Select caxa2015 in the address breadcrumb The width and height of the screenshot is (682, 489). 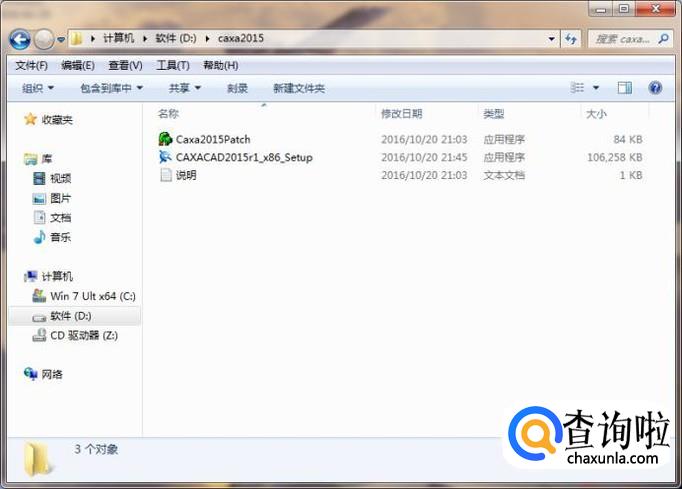point(241,38)
